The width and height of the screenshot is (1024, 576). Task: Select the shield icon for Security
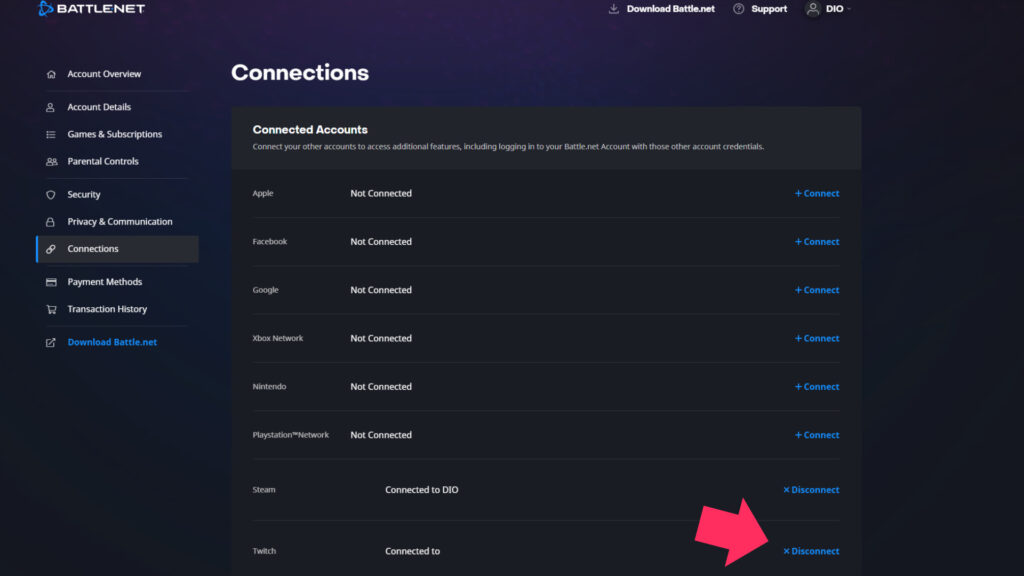50,194
